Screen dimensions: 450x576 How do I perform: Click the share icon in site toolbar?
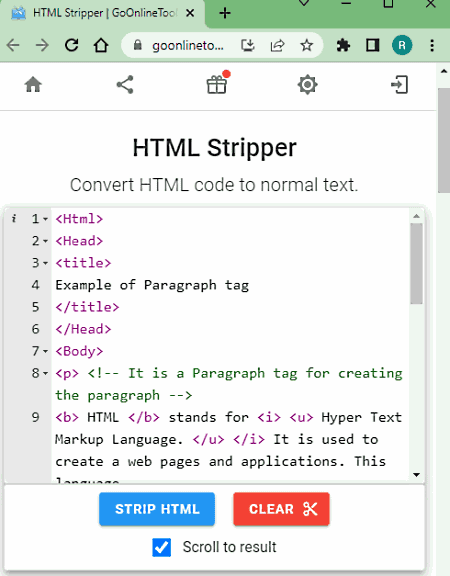click(x=125, y=85)
